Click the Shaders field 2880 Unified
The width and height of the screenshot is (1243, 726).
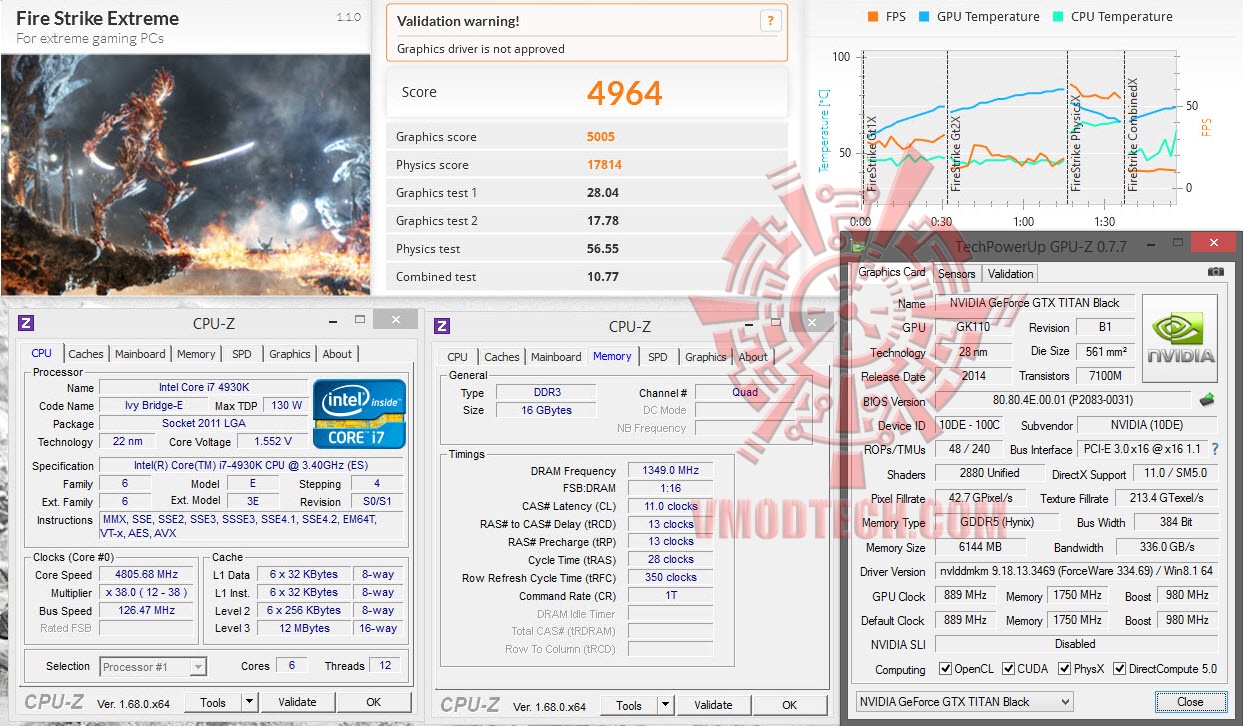[x=989, y=473]
